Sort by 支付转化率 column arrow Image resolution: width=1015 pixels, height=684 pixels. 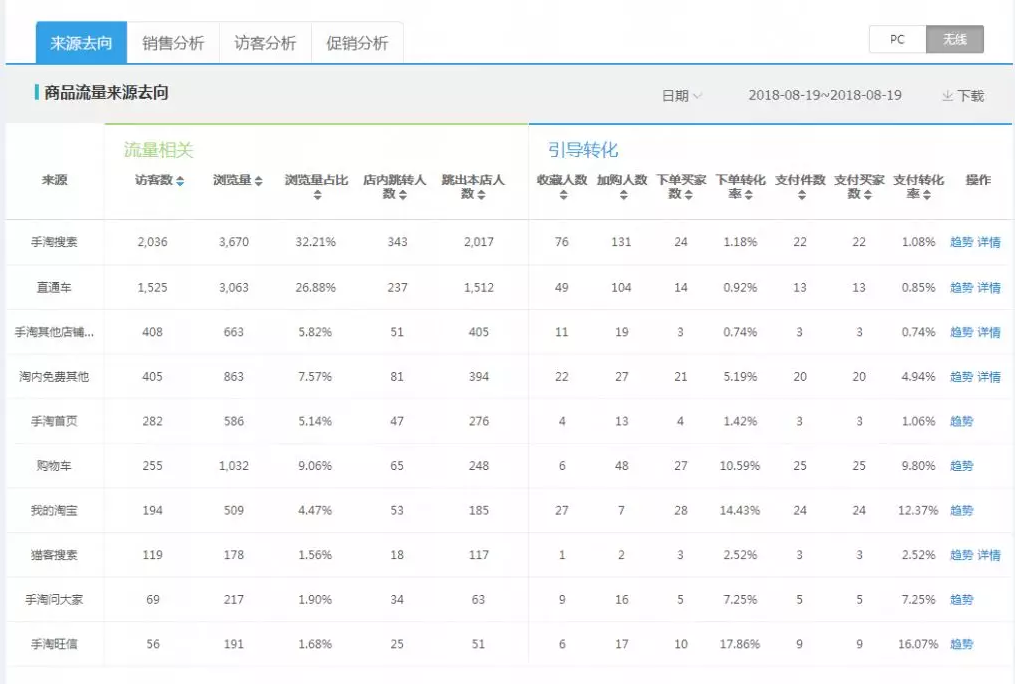(x=926, y=195)
